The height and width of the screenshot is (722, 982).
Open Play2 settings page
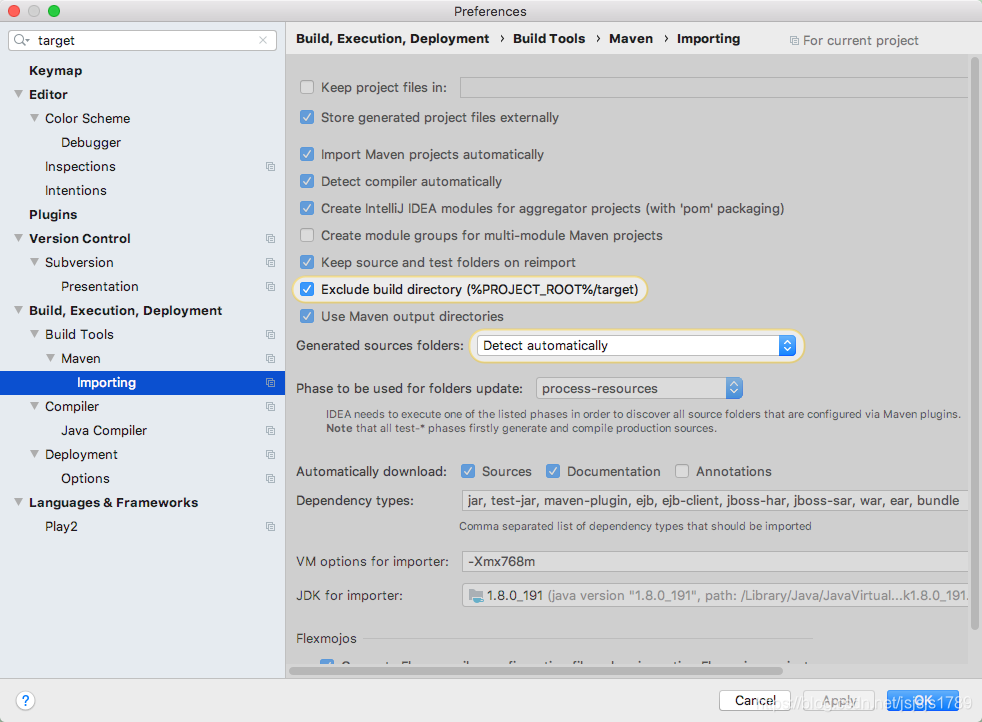coord(61,527)
